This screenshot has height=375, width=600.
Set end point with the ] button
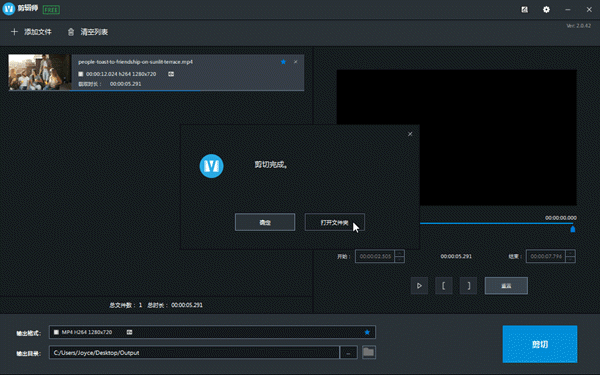468,285
